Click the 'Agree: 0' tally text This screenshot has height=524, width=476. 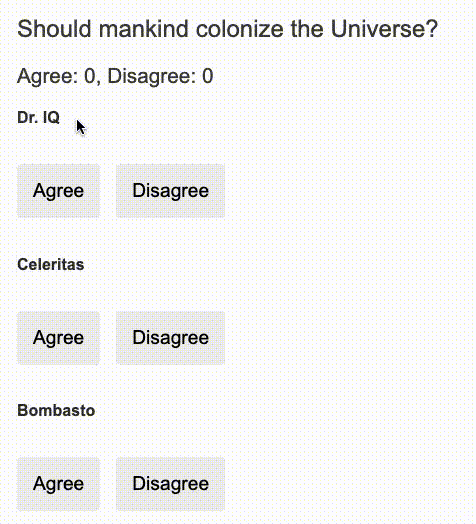point(56,77)
